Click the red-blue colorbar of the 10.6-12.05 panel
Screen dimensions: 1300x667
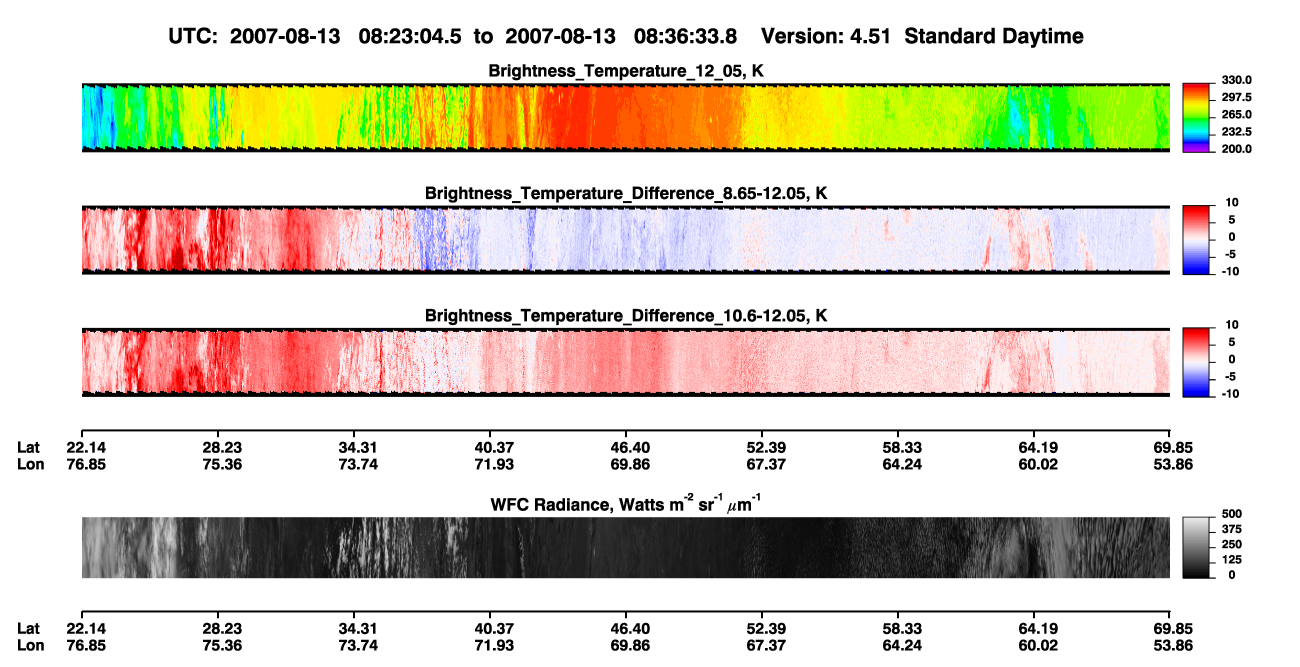pyautogui.click(x=1197, y=360)
